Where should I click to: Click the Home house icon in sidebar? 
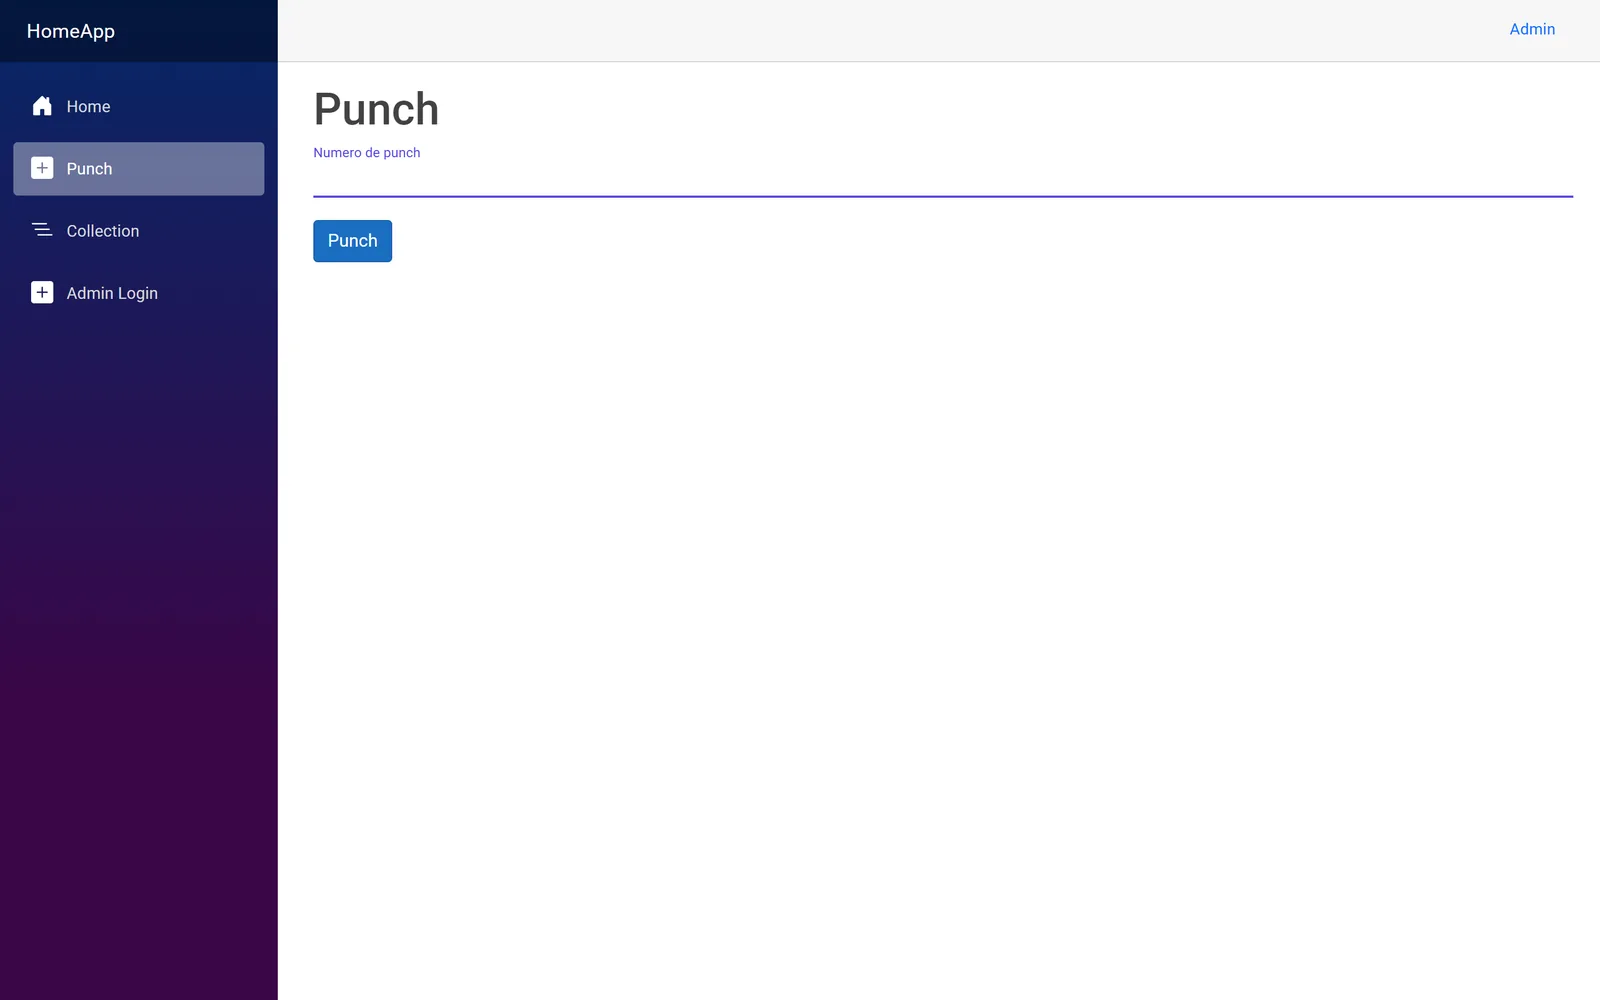42,106
